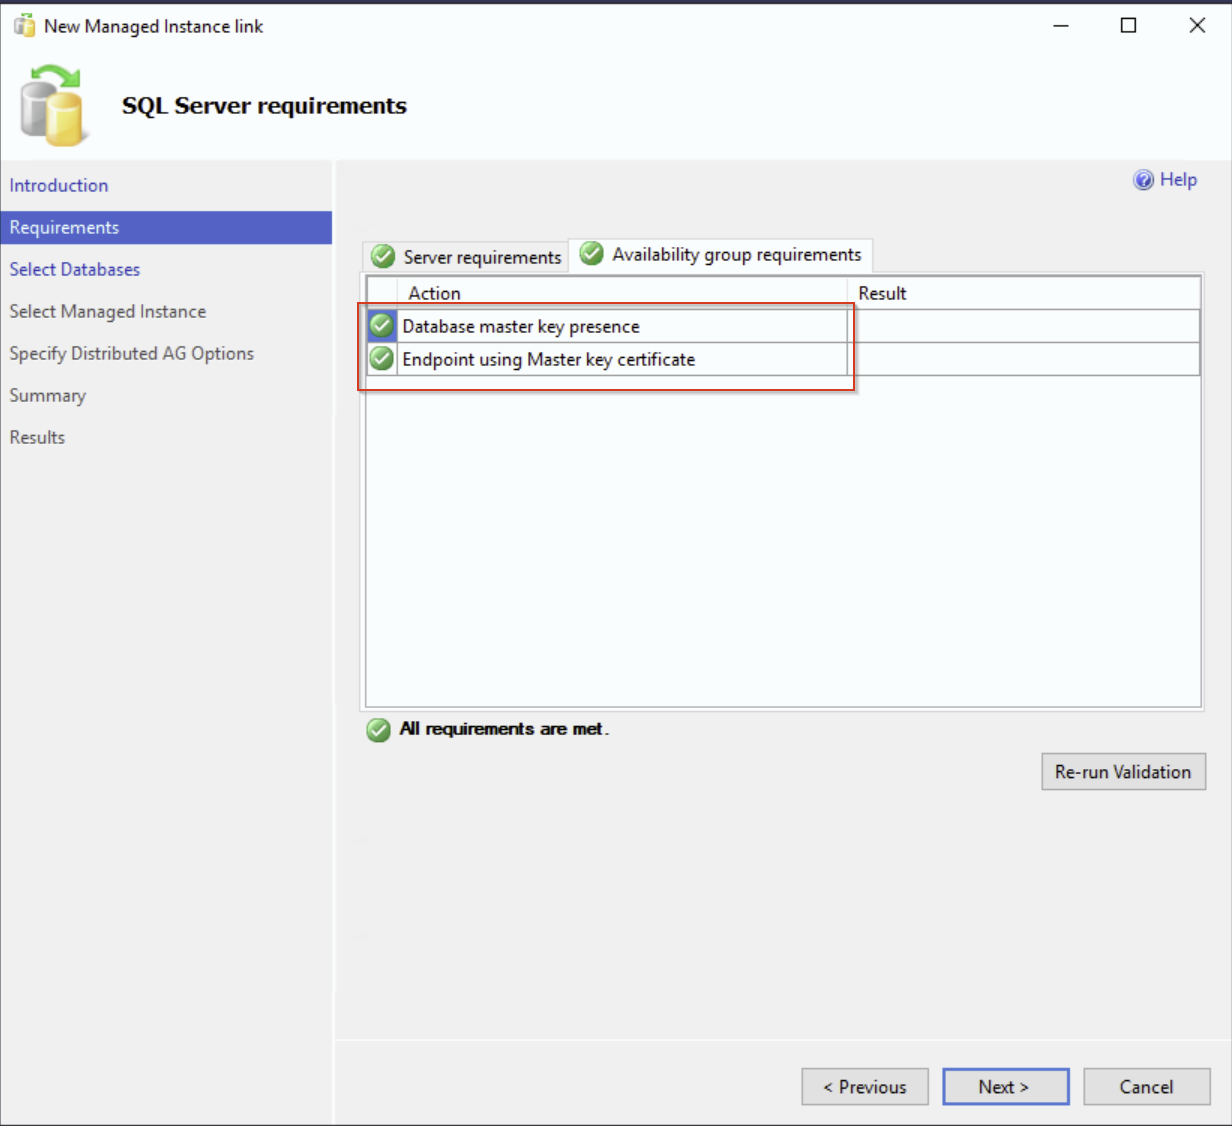Open the Introduction page in the sidebar

pyautogui.click(x=59, y=185)
